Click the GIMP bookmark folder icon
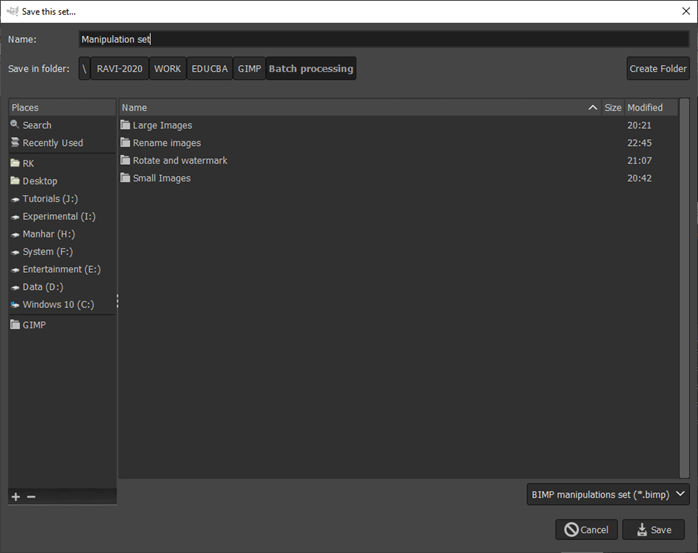Screen dimensions: 698x553 15,324
